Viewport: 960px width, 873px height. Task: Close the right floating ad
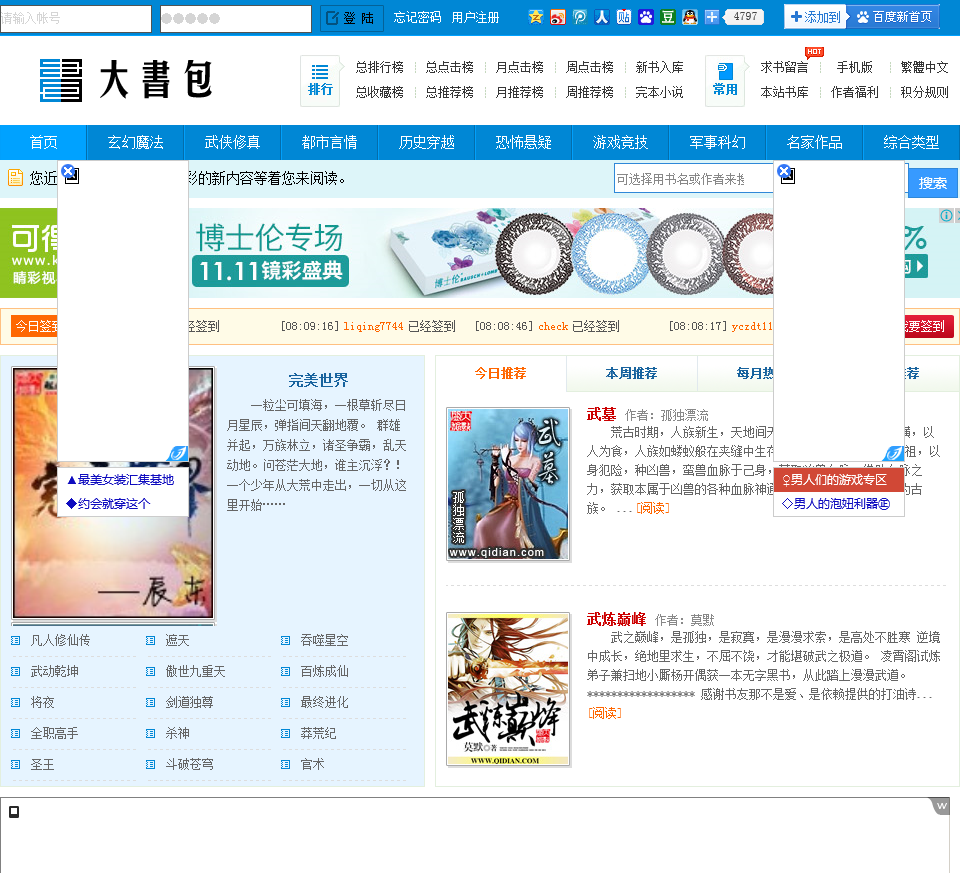(784, 171)
